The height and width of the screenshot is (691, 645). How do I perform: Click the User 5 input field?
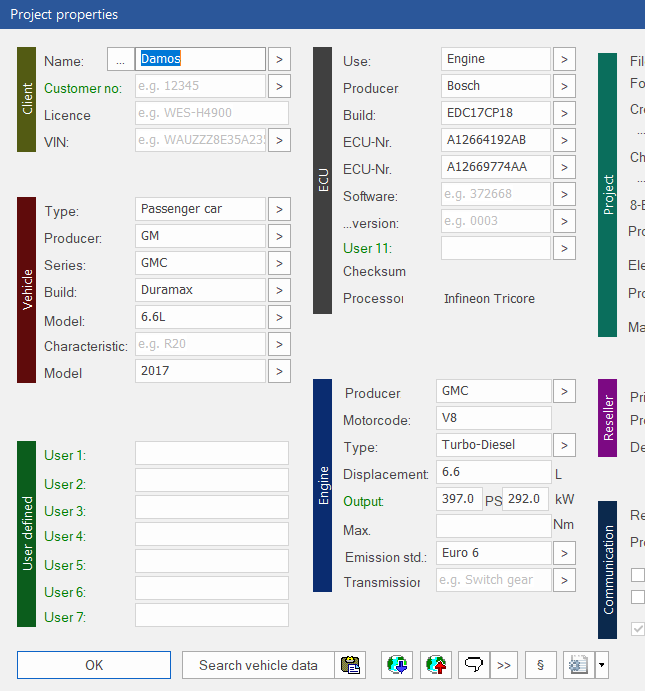tap(212, 561)
